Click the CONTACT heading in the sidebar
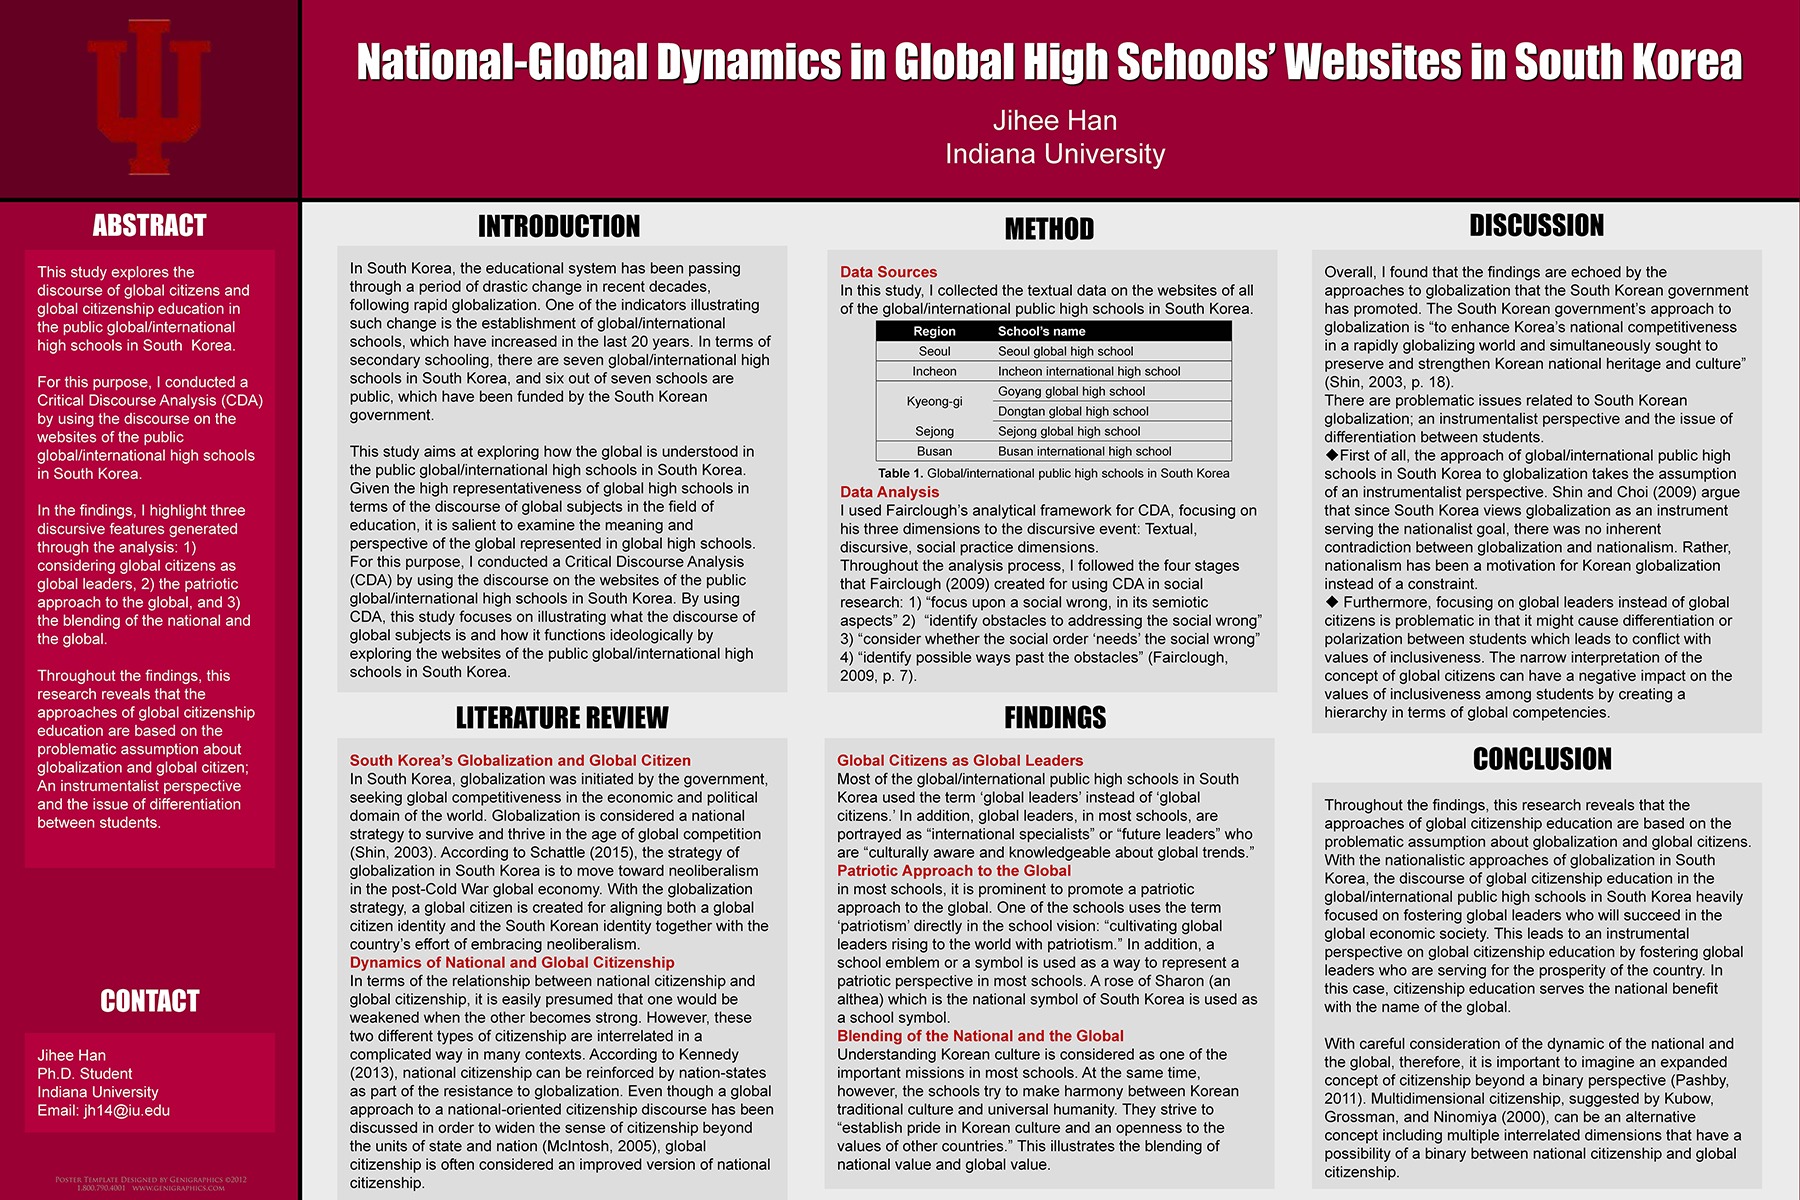Viewport: 1800px width, 1200px height. tap(150, 1001)
